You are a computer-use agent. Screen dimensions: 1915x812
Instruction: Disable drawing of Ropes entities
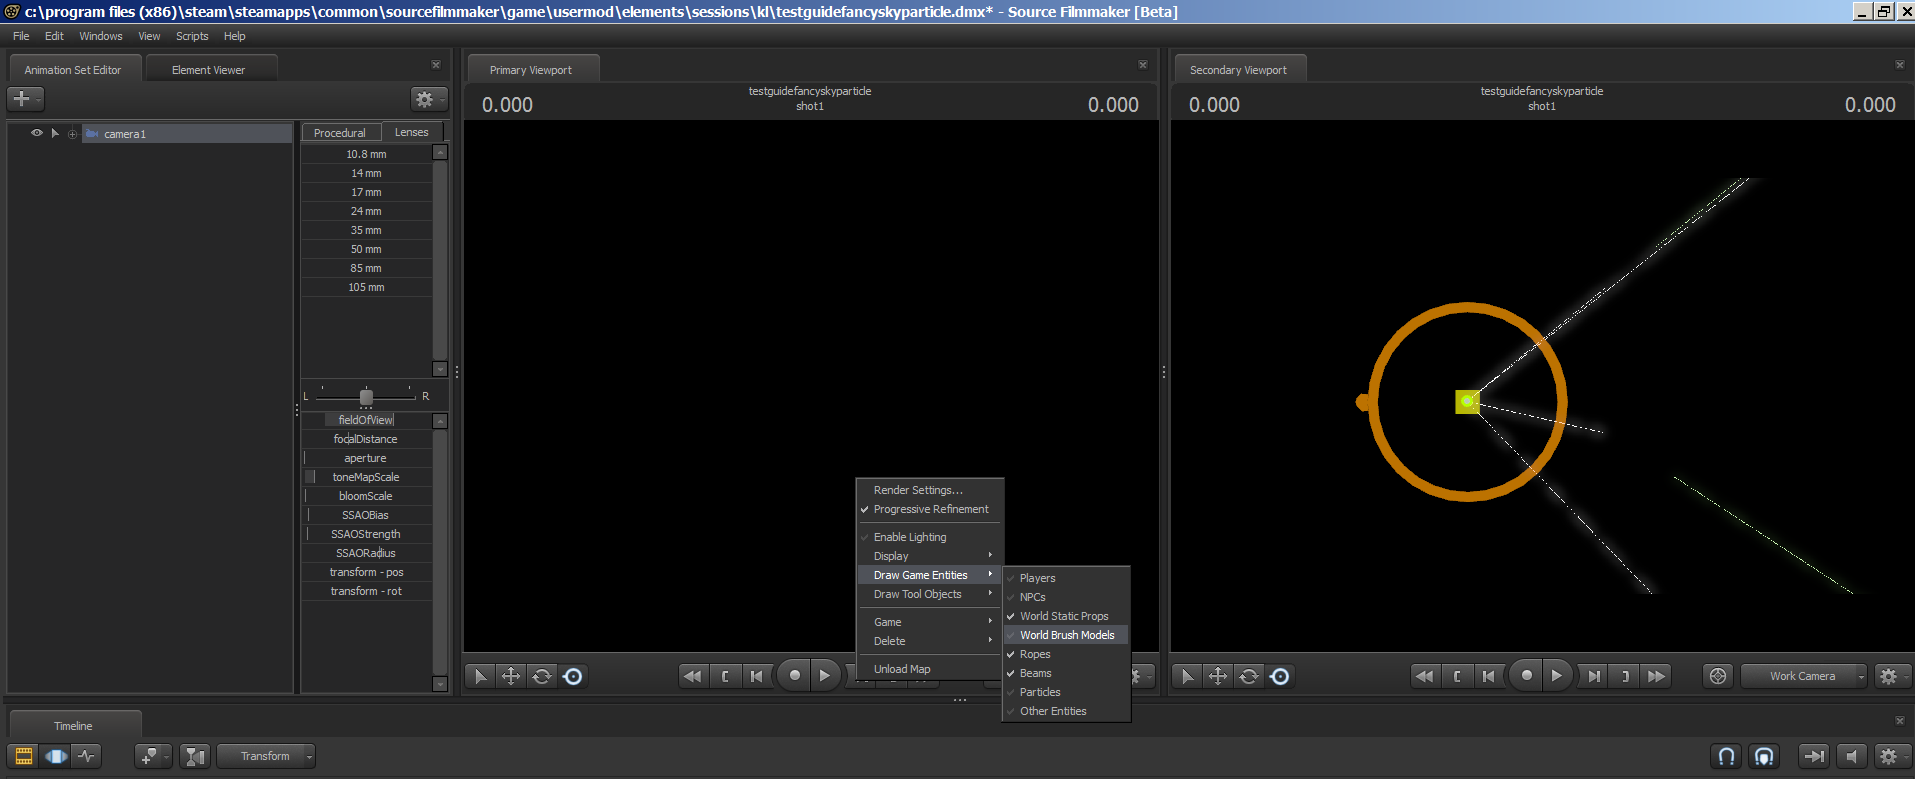pyautogui.click(x=1034, y=654)
